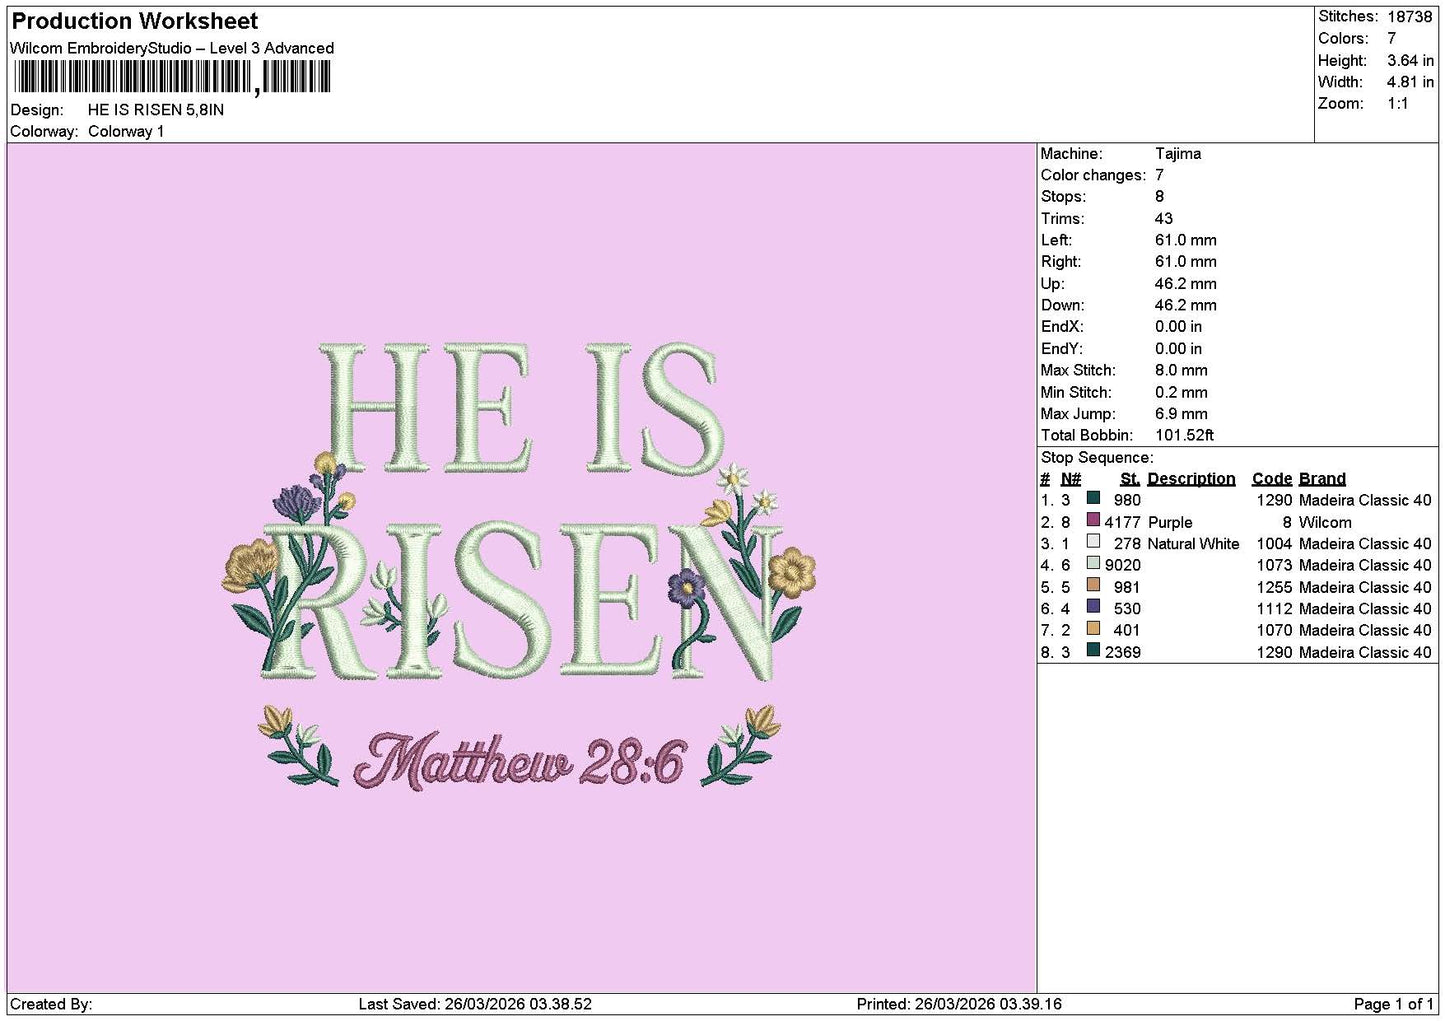Click the Left value 61.0 mm
1445x1021 pixels.
pos(1186,240)
